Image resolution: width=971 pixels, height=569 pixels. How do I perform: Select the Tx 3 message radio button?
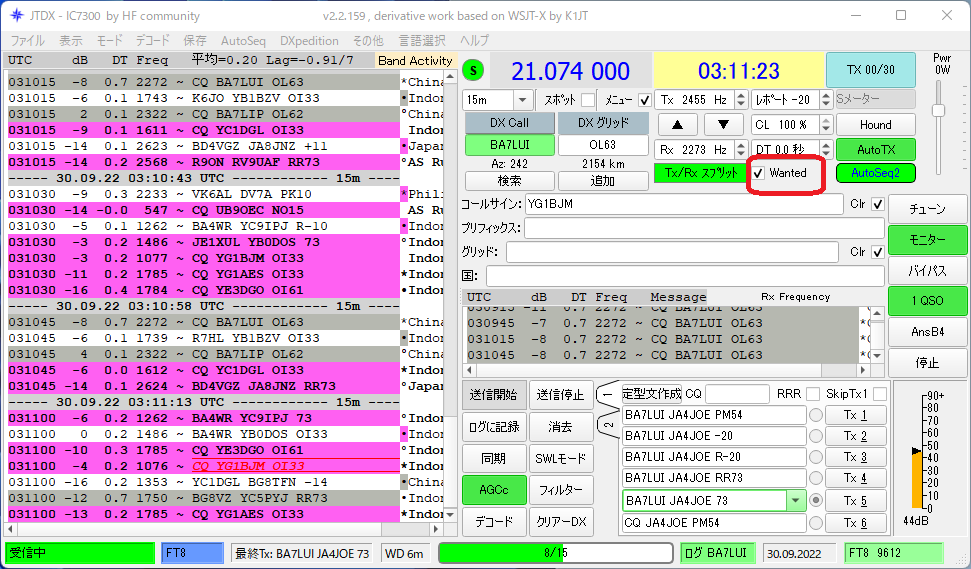point(816,457)
